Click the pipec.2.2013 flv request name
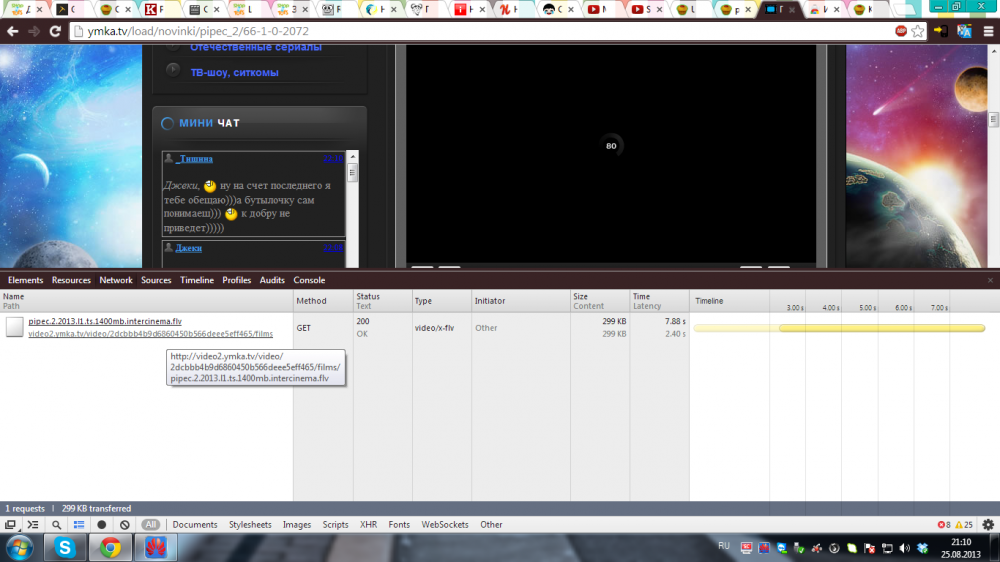Image resolution: width=1000 pixels, height=562 pixels. (105, 321)
